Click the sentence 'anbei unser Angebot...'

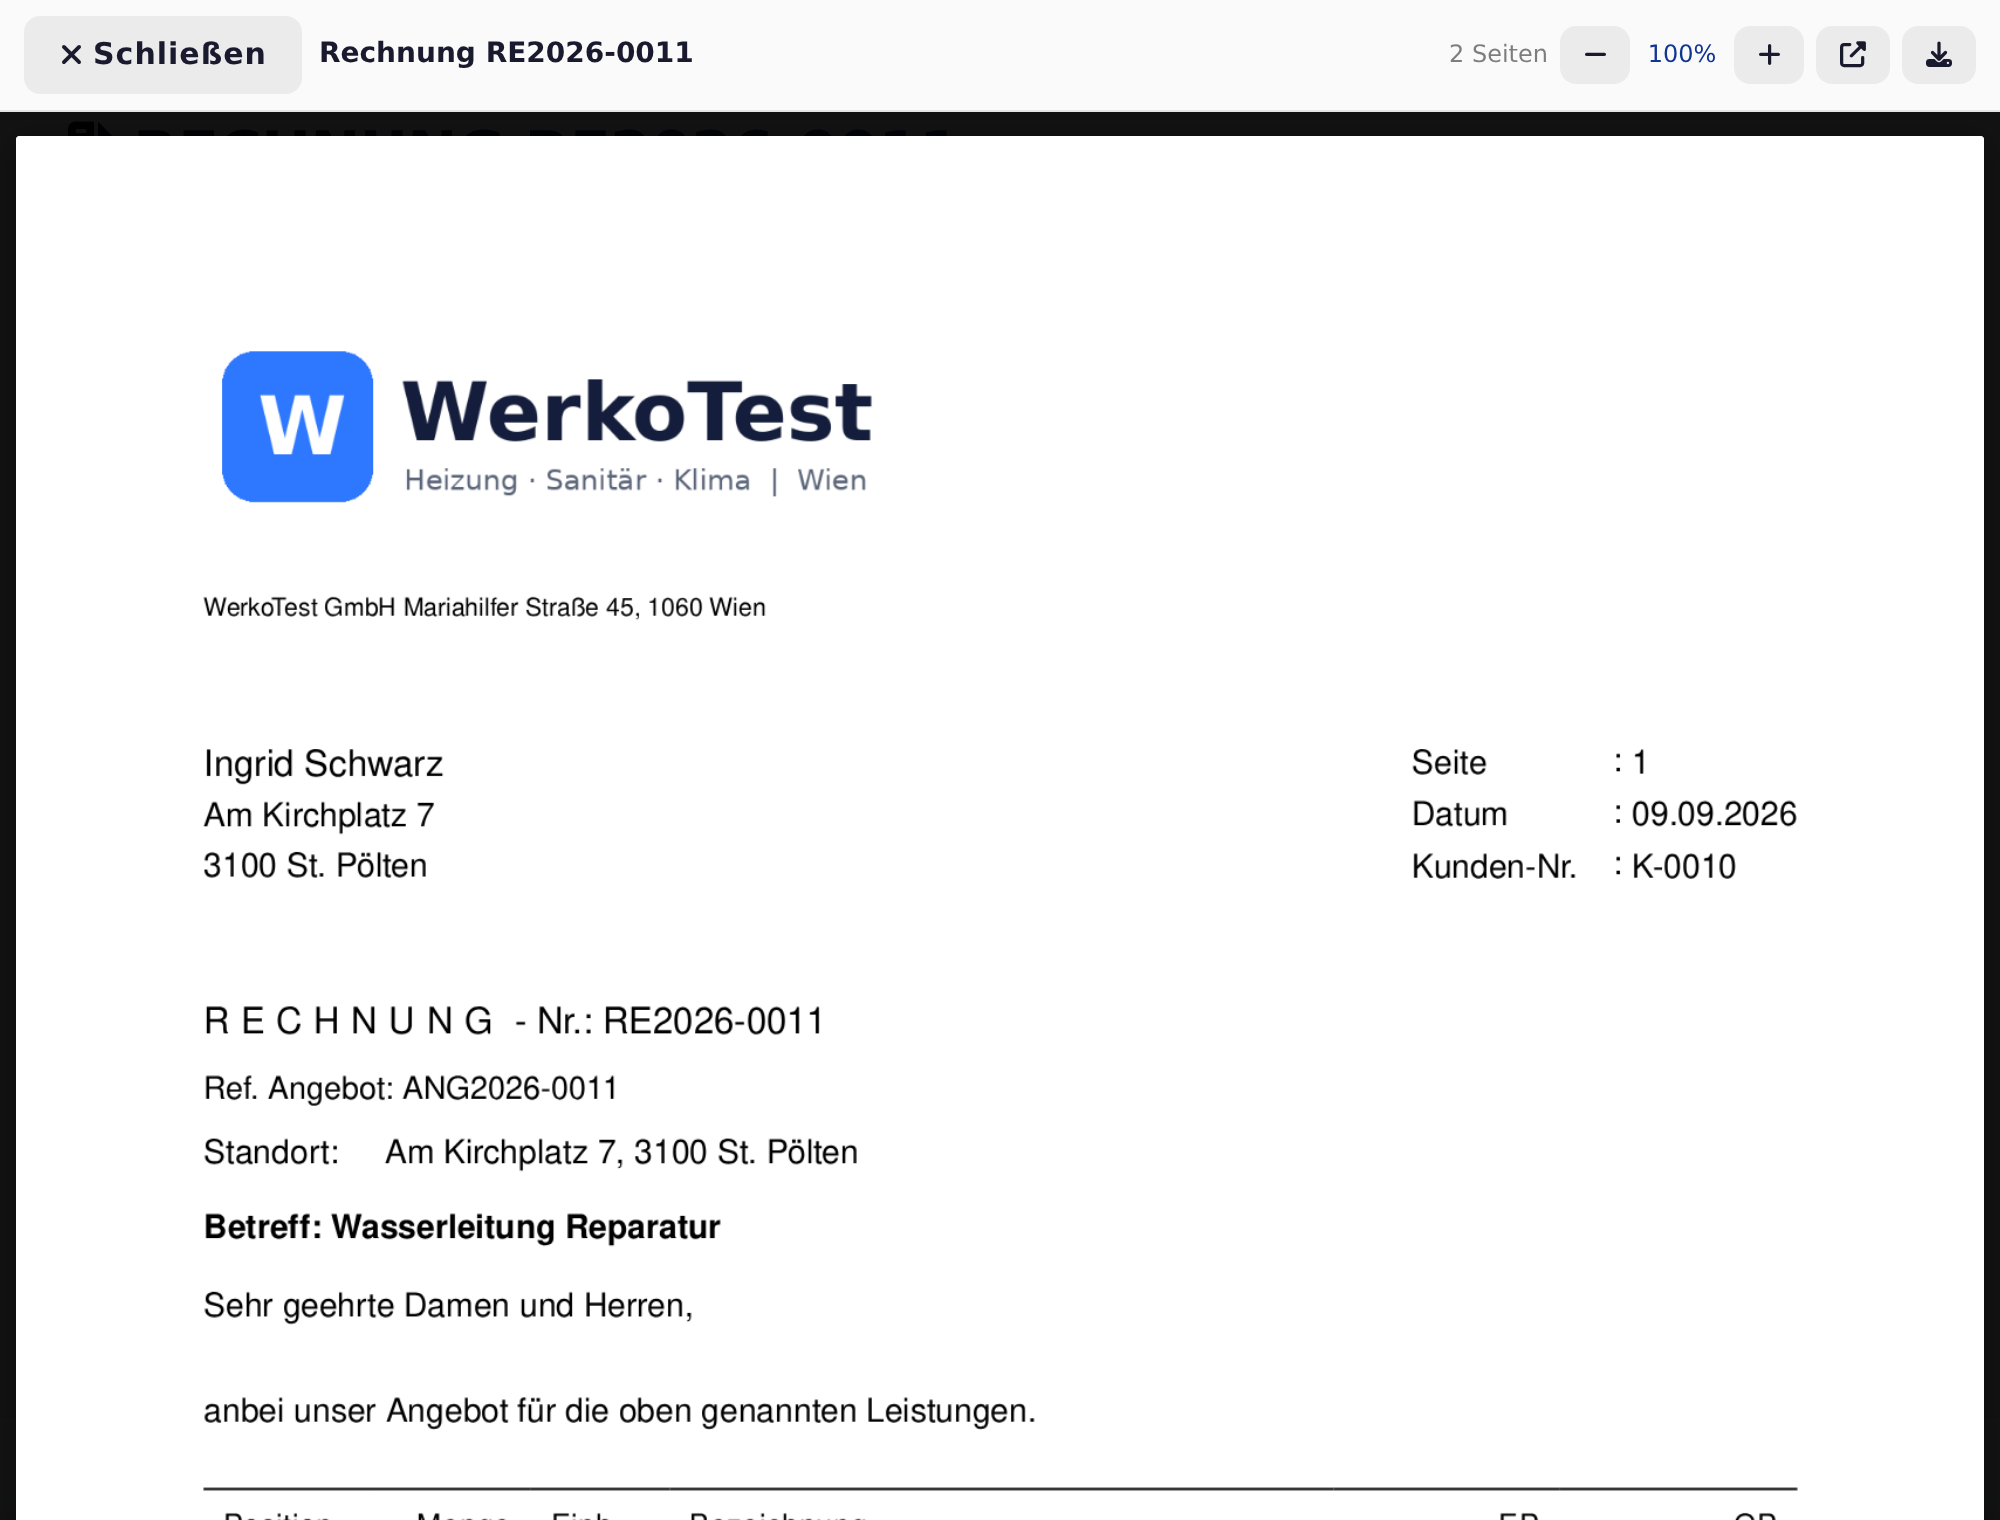pyautogui.click(x=620, y=1411)
